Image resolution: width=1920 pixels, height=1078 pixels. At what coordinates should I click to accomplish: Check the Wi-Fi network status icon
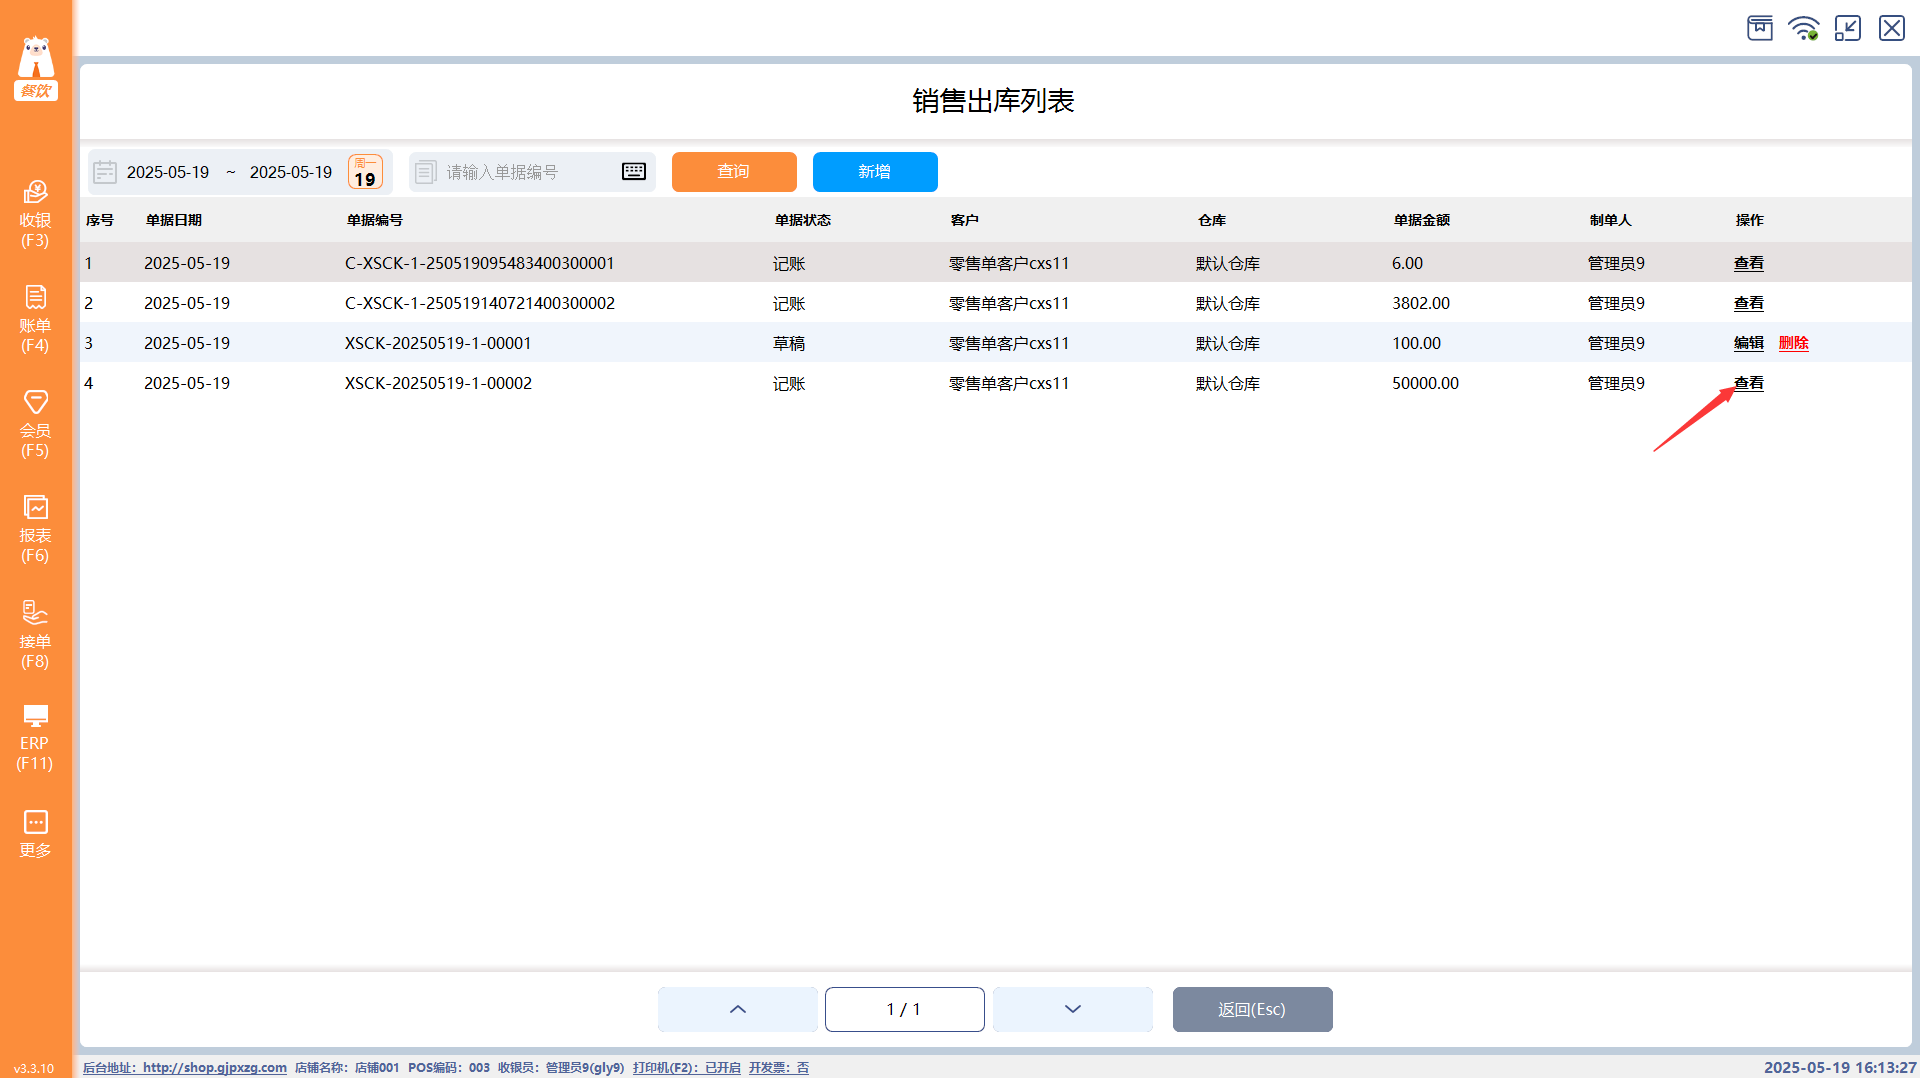[x=1804, y=28]
